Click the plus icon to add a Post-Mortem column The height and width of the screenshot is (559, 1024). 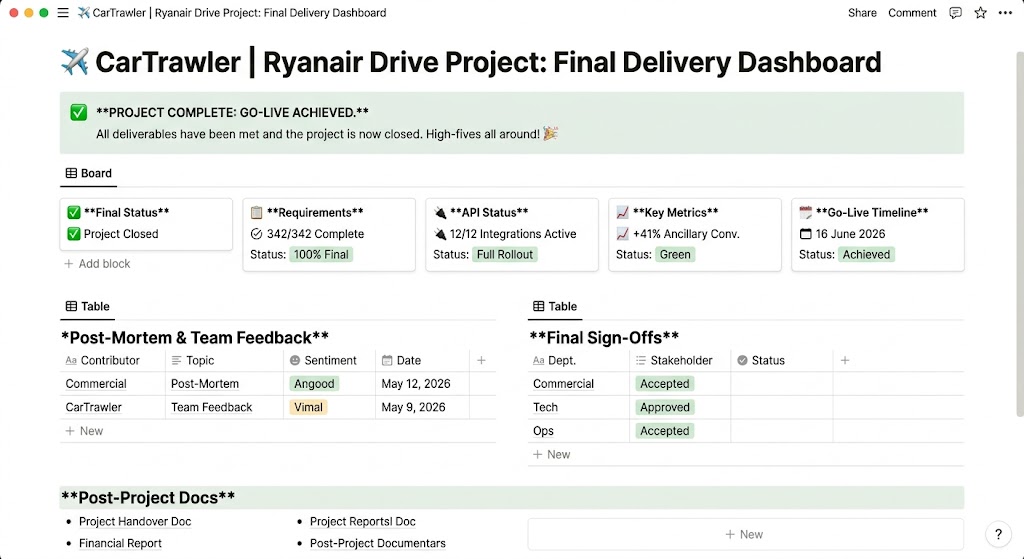[x=481, y=360]
